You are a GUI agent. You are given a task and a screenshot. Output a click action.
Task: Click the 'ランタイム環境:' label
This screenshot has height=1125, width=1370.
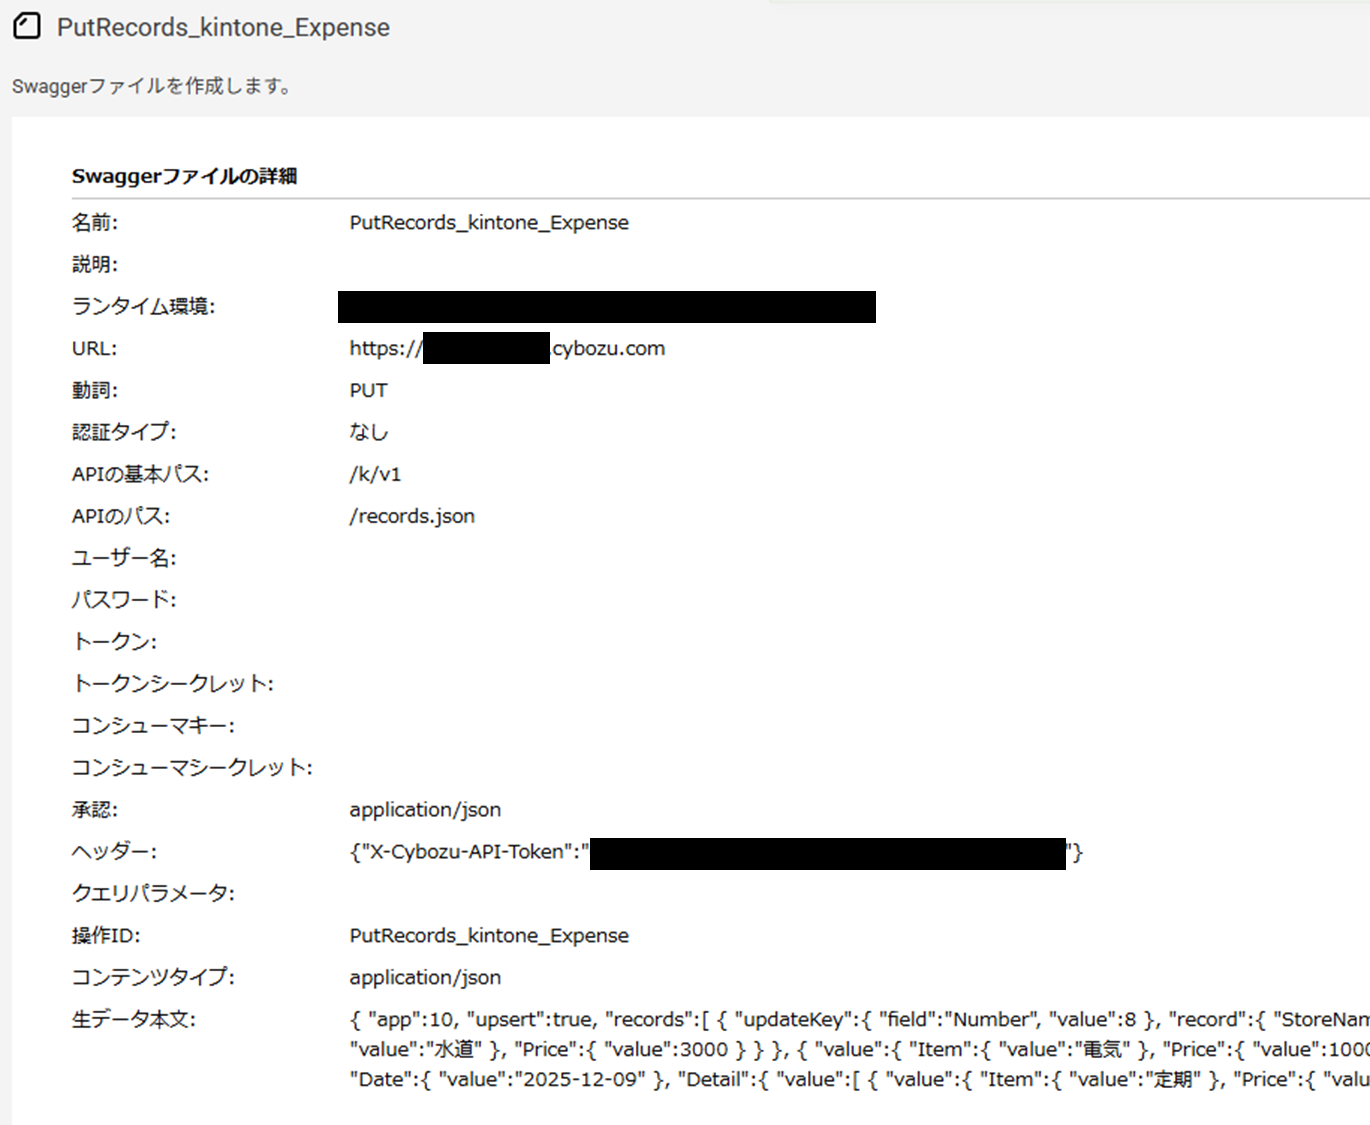(143, 306)
